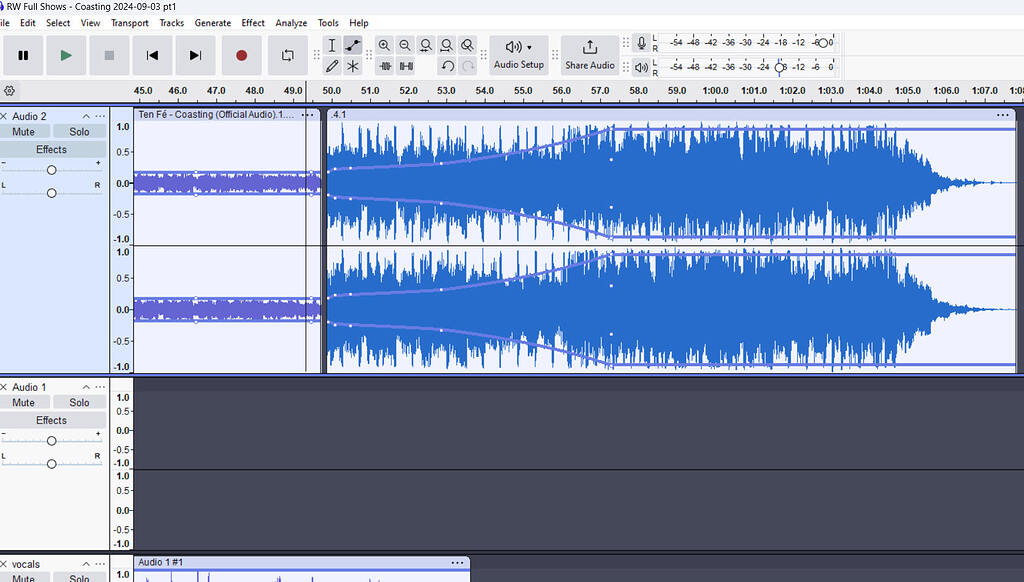Click the Undo arrow icon
The height and width of the screenshot is (582, 1024).
coord(447,66)
